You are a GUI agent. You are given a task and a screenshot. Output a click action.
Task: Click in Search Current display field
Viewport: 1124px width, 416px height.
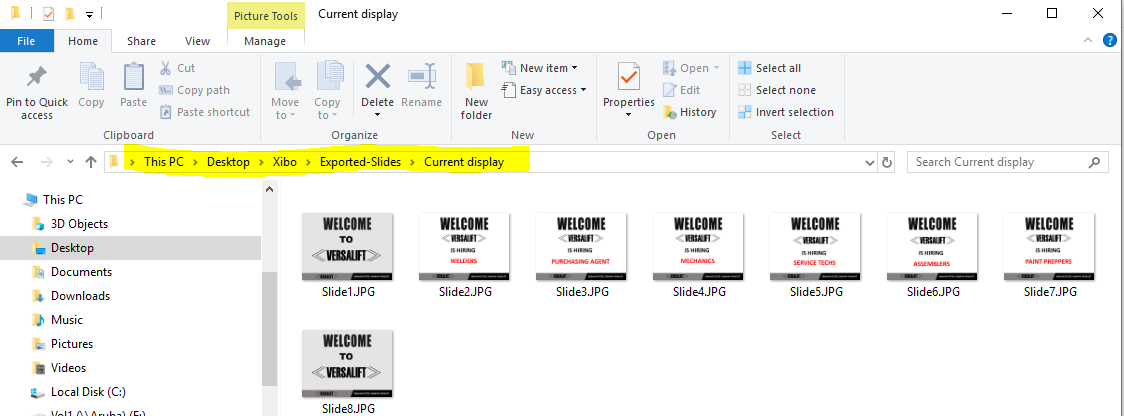[x=998, y=162]
